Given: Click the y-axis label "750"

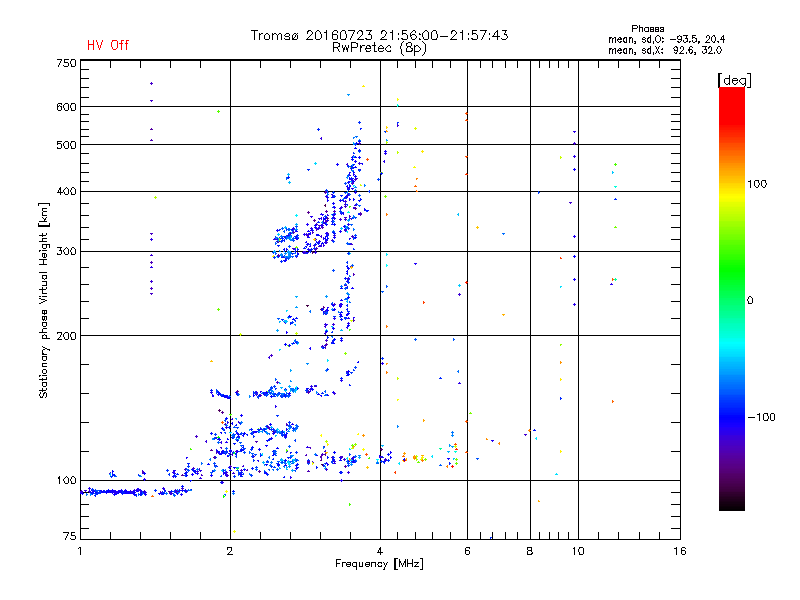Looking at the screenshot, I should pyautogui.click(x=66, y=63).
